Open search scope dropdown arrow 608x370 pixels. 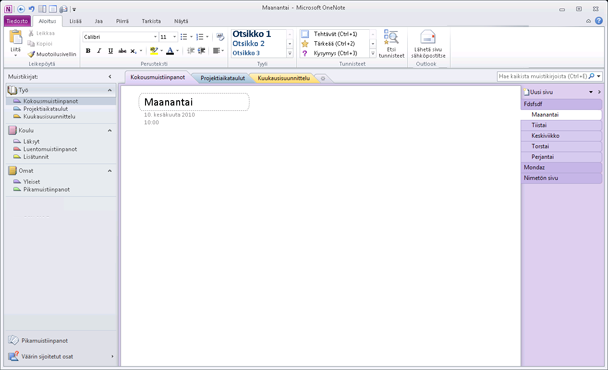(599, 76)
